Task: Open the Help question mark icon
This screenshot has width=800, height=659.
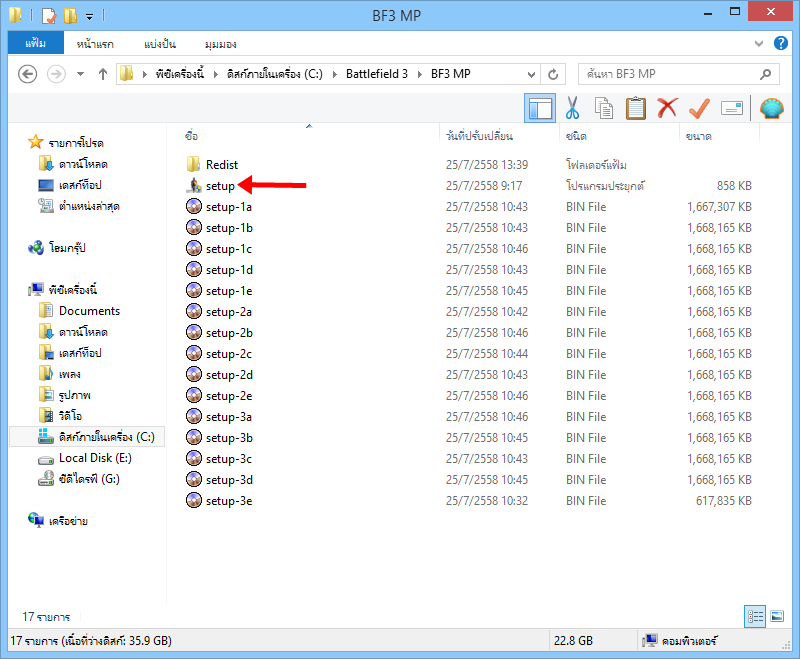Action: pyautogui.click(x=781, y=43)
